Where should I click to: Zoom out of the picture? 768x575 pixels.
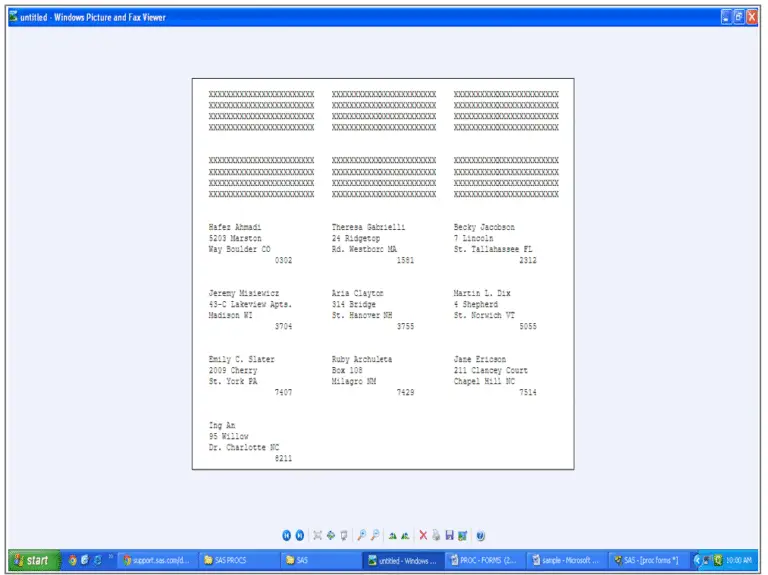pos(375,536)
